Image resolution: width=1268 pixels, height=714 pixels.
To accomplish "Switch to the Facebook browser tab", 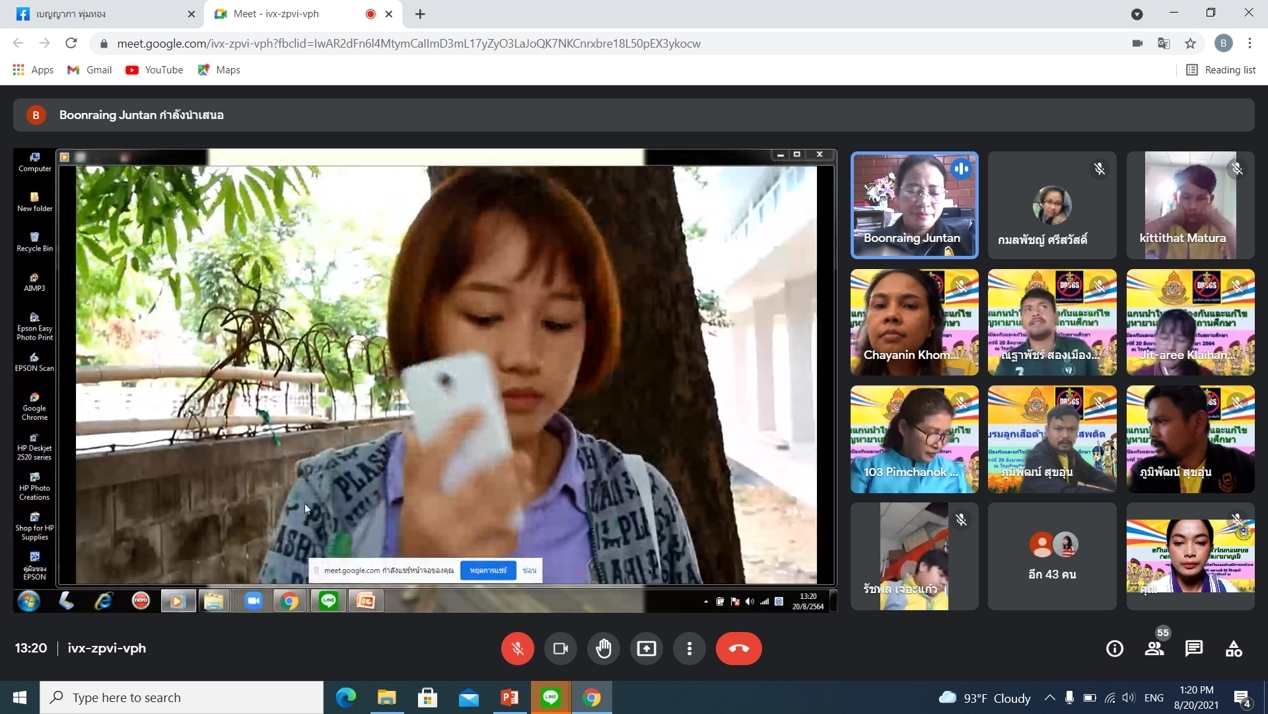I will [x=100, y=14].
